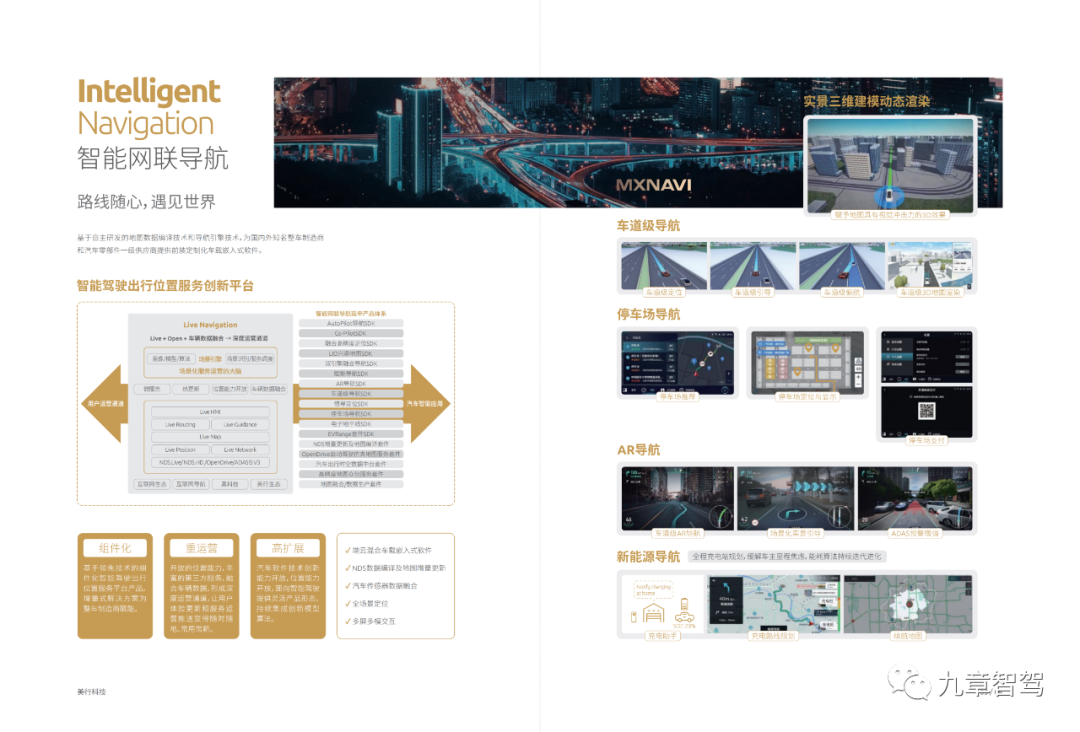Select the 智能网联导航 heading

tap(152, 158)
